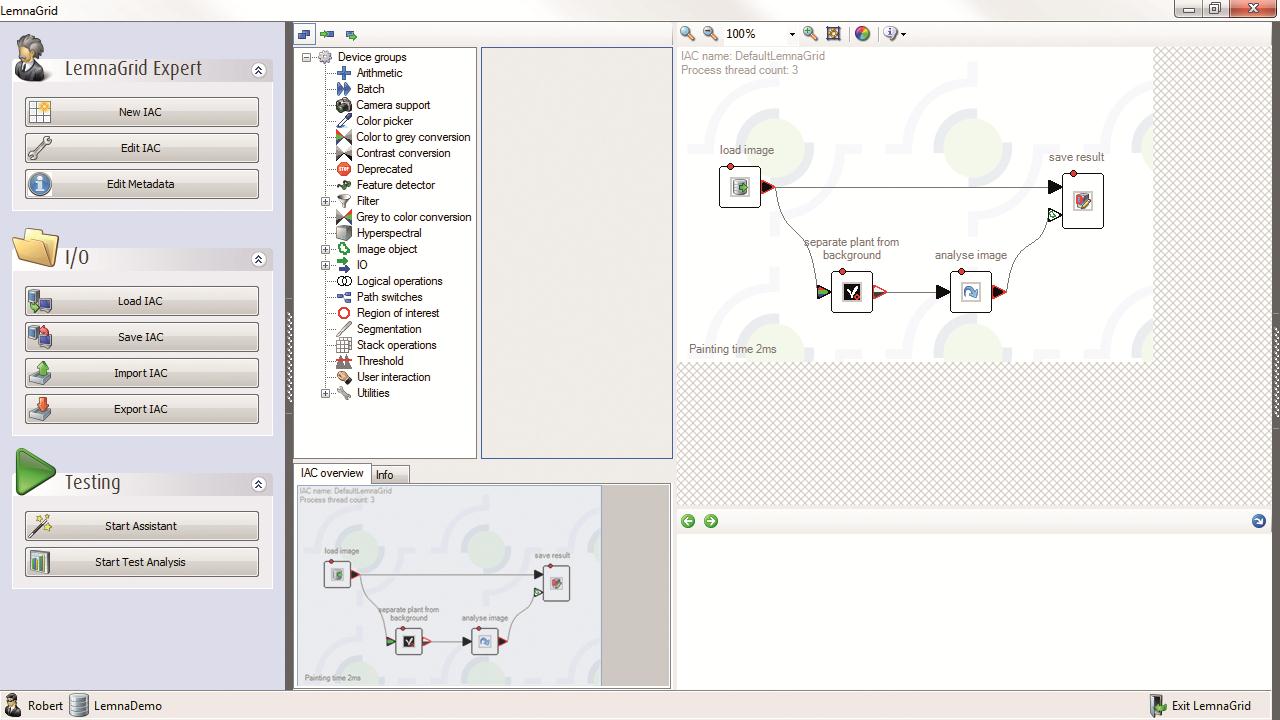The image size is (1280, 720).
Task: Open the color wheel tool
Action: click(x=862, y=34)
